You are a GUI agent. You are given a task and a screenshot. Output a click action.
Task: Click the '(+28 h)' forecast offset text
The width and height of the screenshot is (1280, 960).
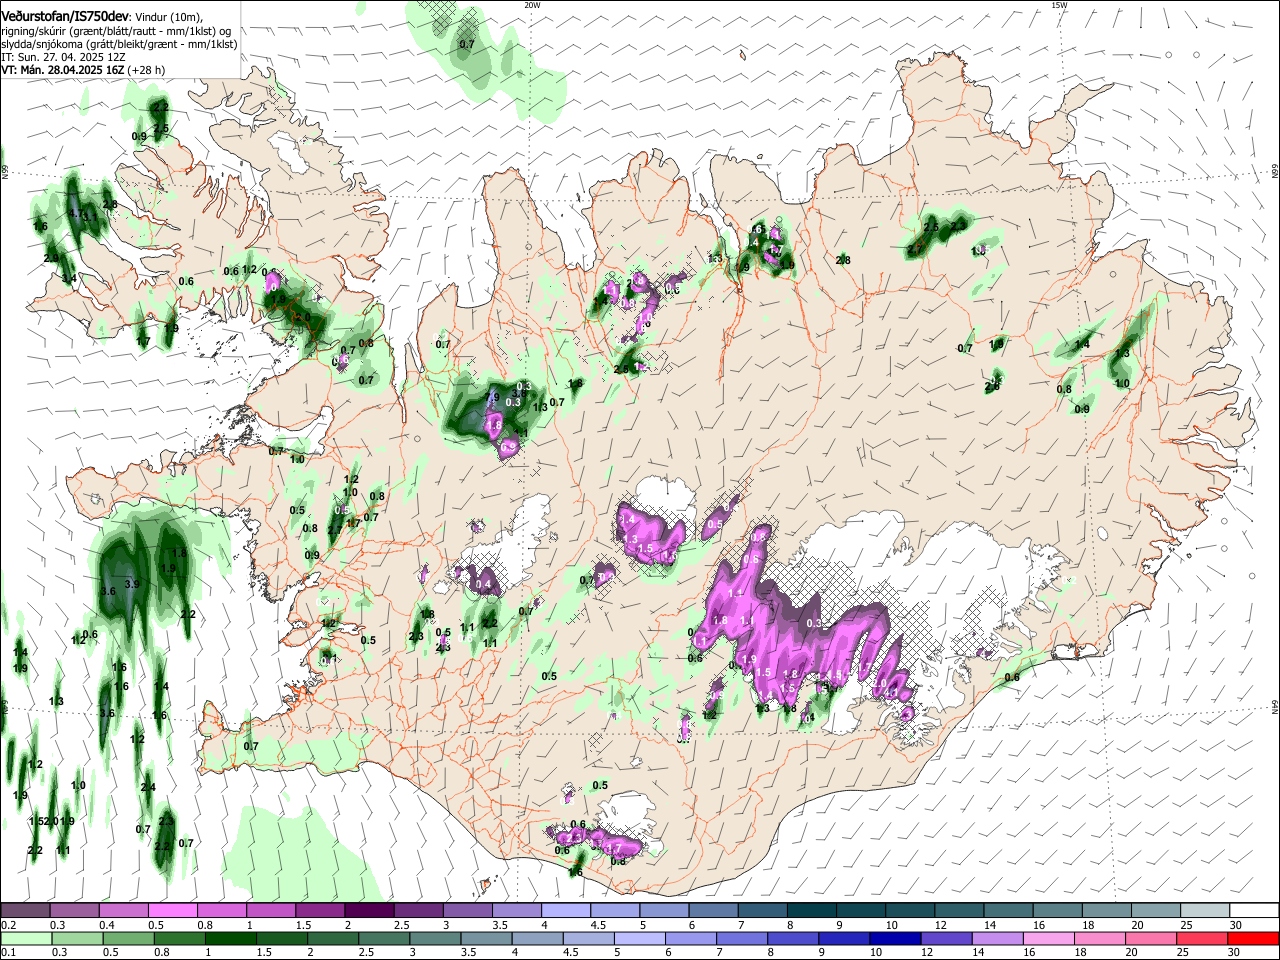coord(147,70)
